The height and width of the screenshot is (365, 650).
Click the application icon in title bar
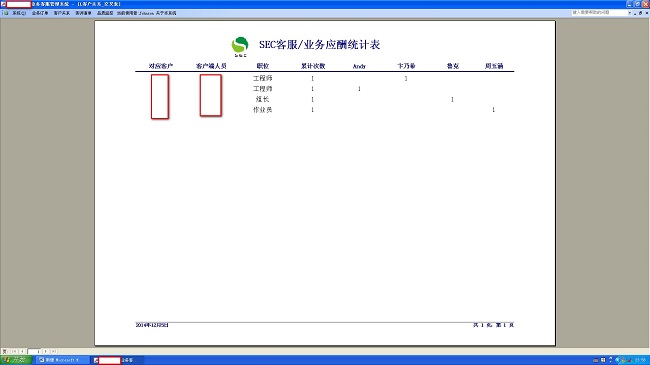3,4
